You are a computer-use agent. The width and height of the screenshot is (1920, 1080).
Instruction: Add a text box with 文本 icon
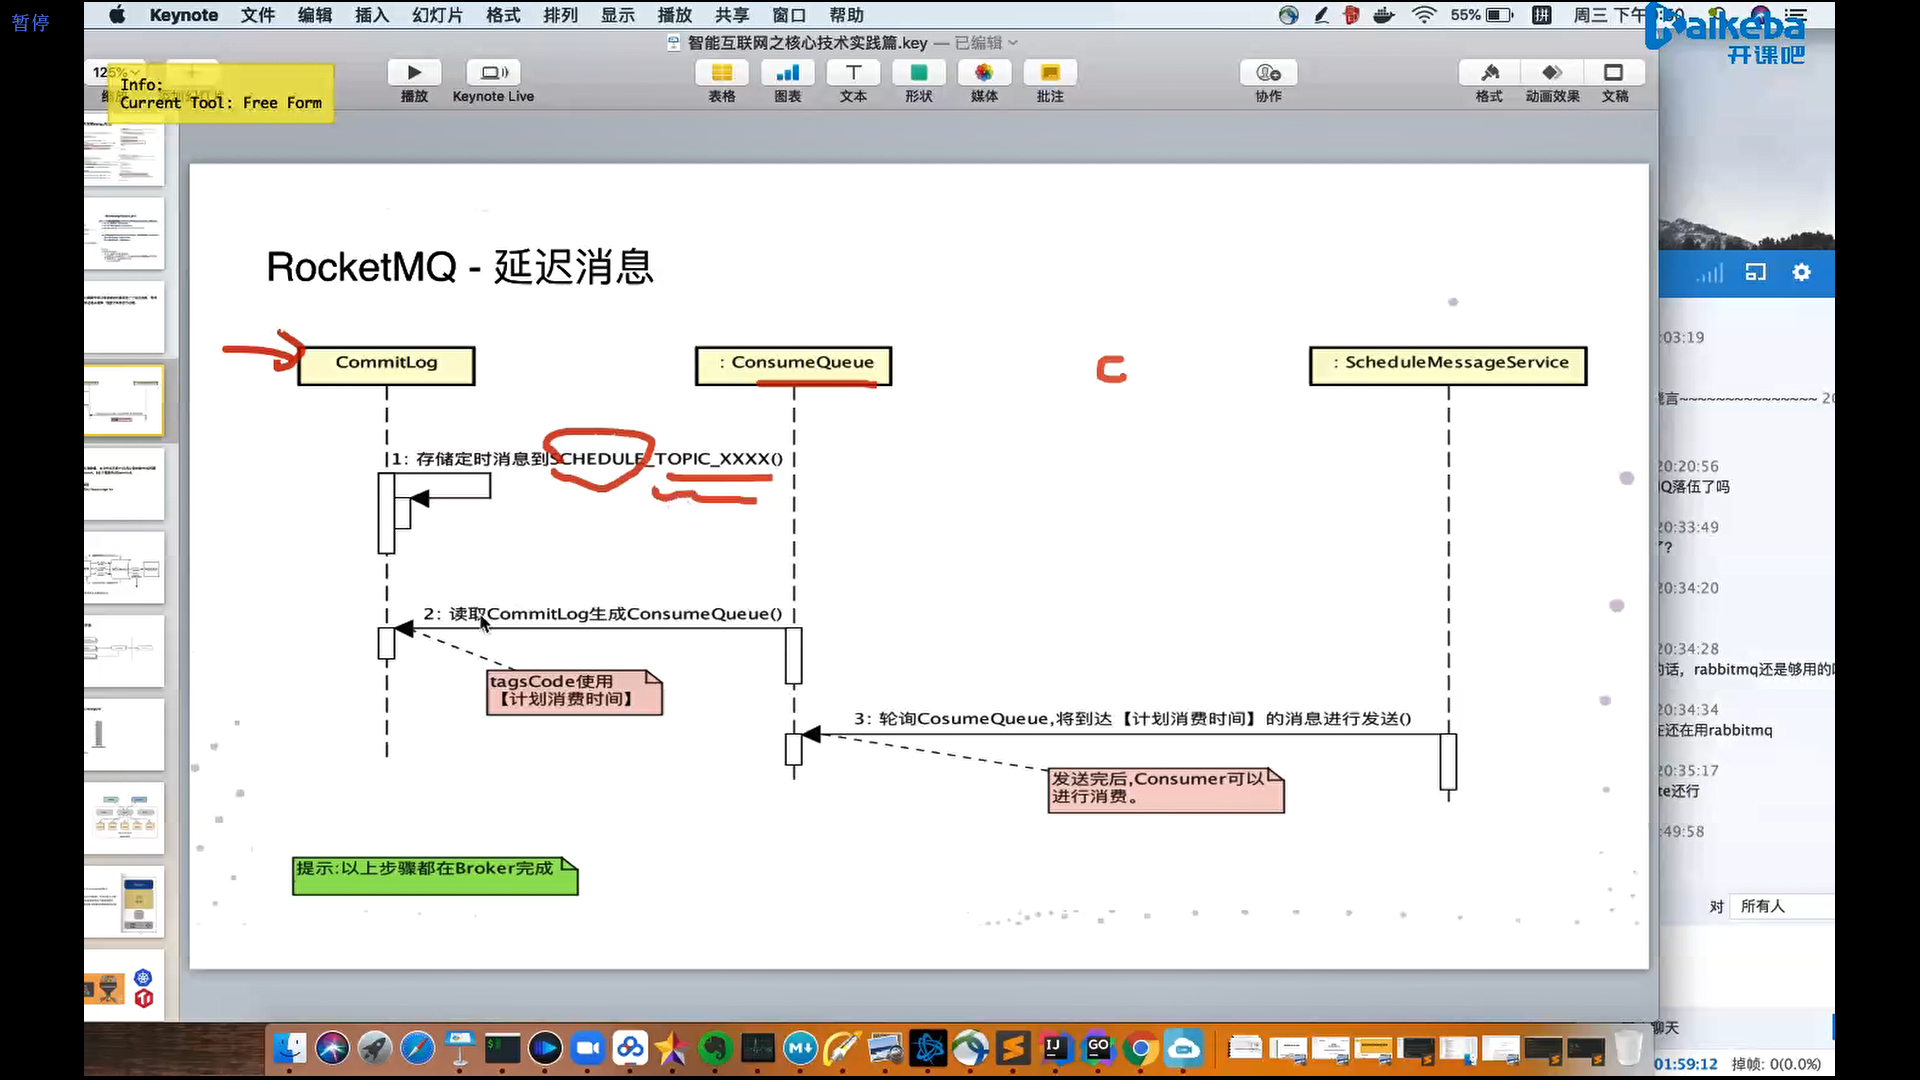click(853, 73)
